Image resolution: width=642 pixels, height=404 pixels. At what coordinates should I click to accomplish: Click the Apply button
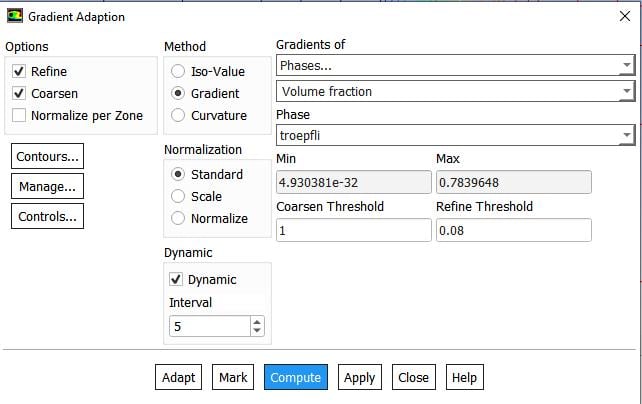point(359,377)
